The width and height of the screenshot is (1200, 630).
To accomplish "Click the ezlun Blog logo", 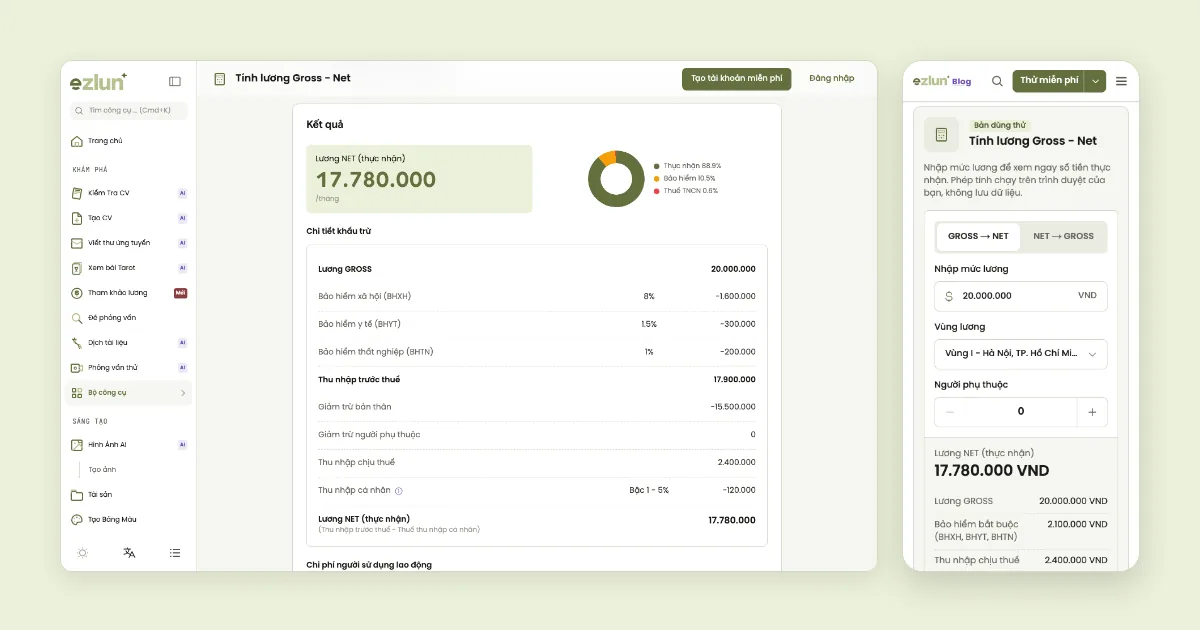I will 941,81.
